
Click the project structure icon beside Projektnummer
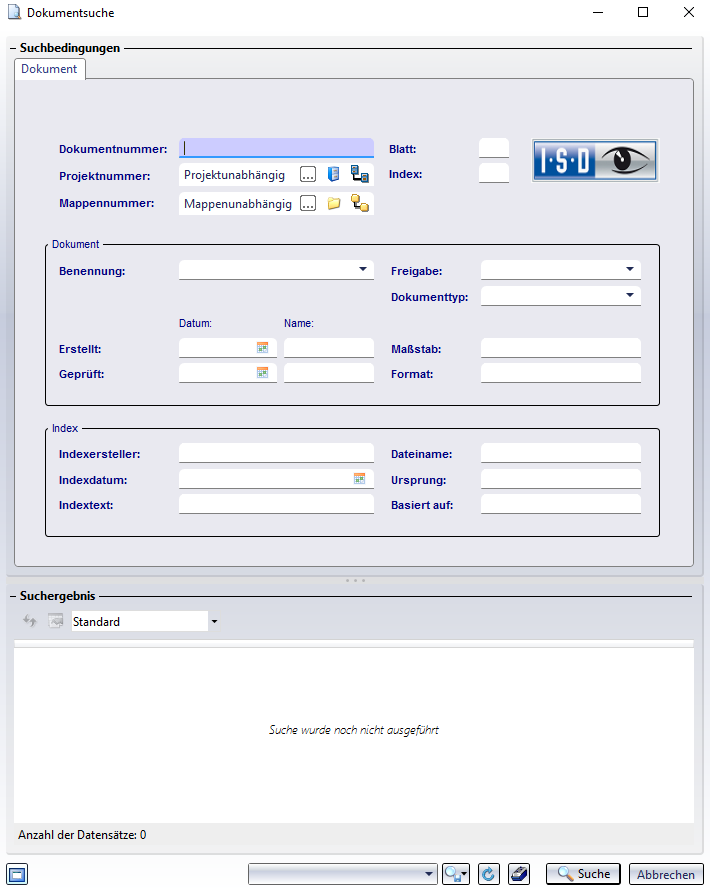click(360, 174)
